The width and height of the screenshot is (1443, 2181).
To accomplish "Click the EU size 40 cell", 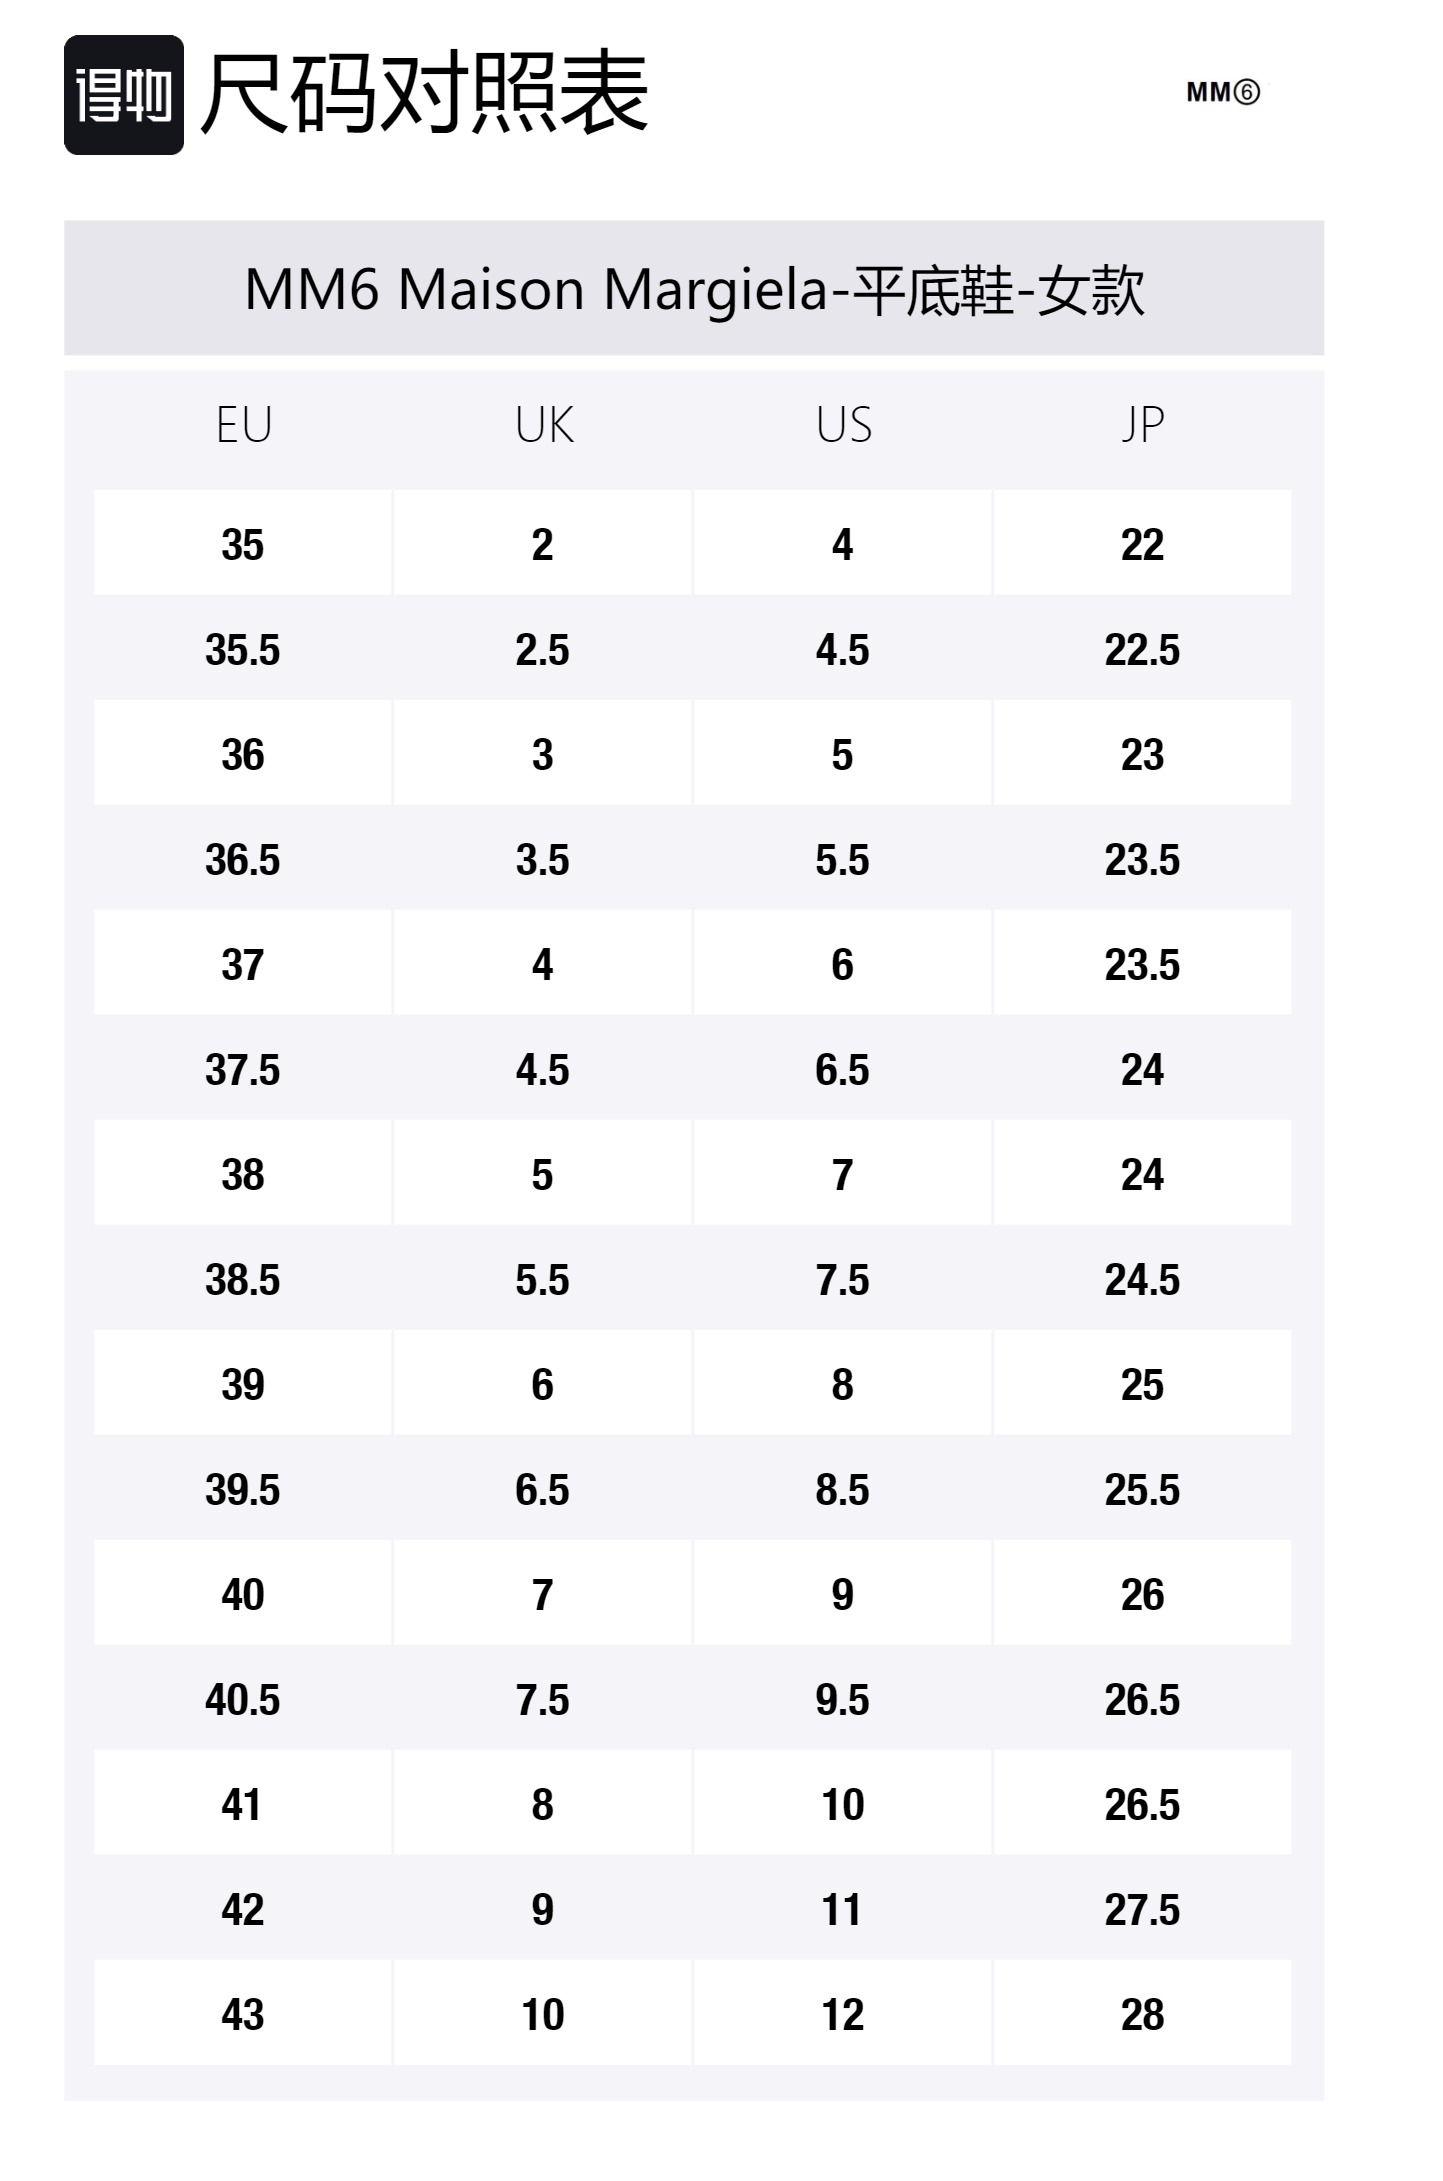I will [x=243, y=1595].
